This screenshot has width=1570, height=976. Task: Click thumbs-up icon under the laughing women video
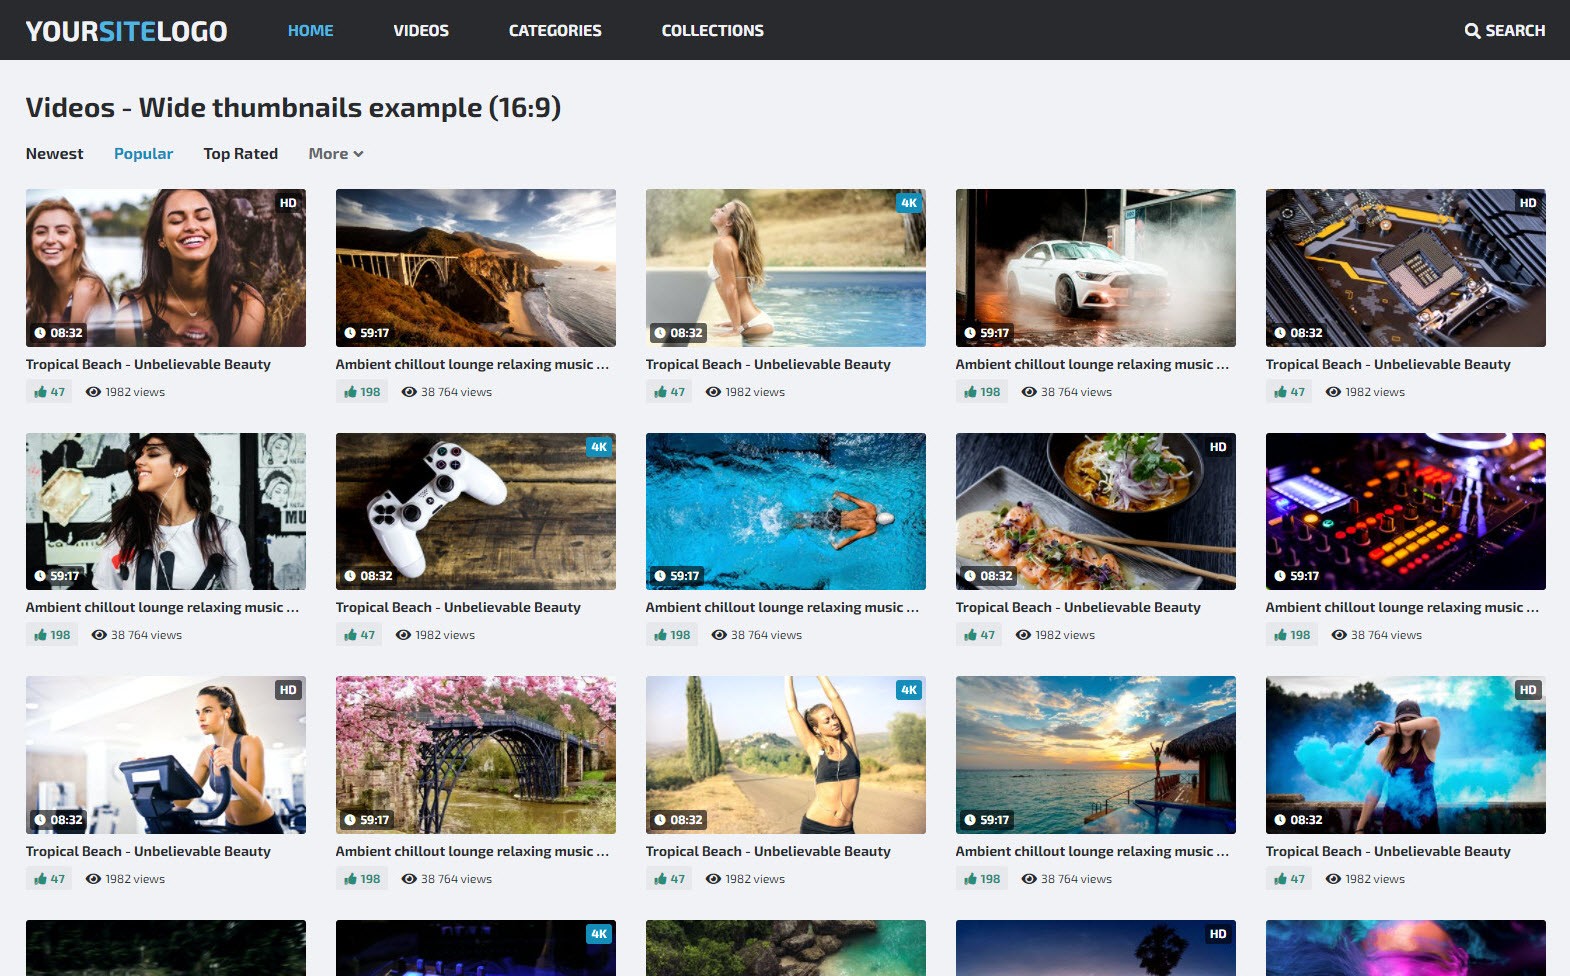click(x=41, y=392)
